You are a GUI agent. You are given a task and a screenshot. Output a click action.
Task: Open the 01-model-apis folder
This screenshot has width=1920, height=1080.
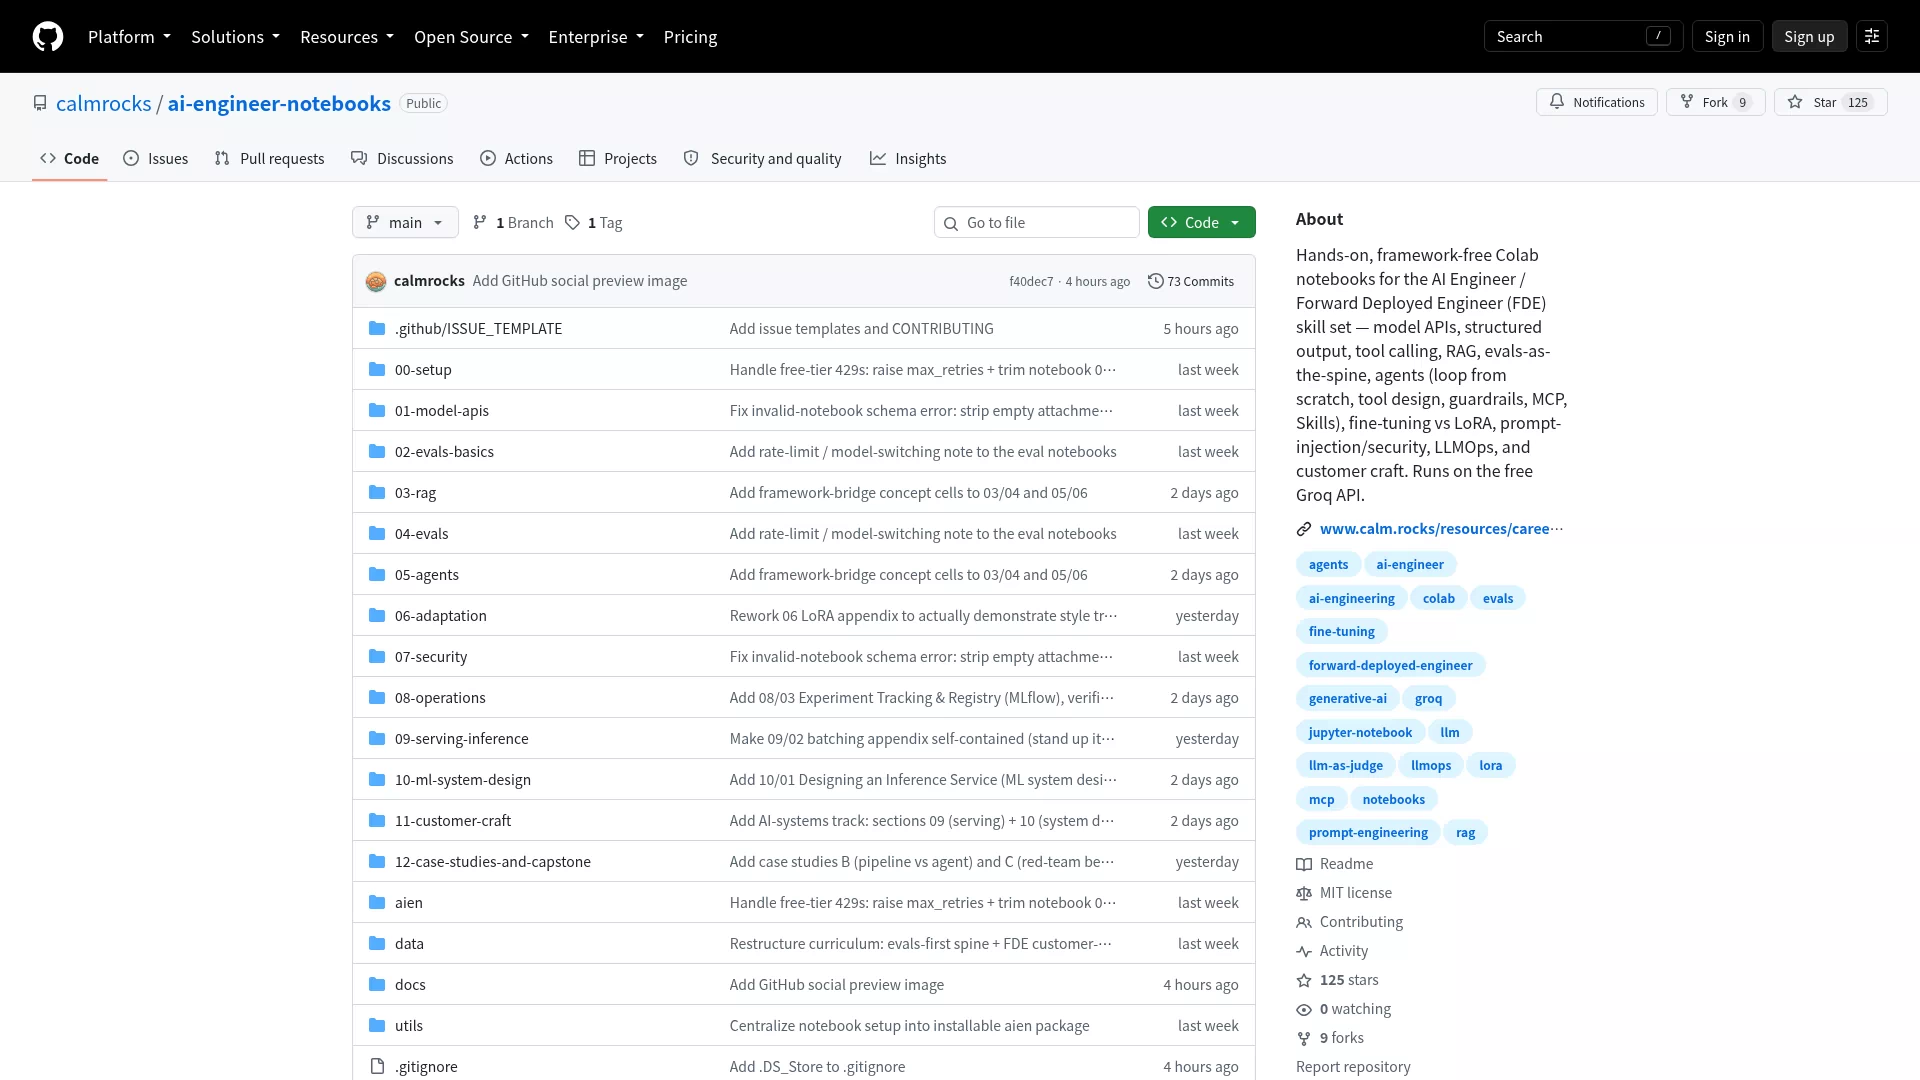442,411
